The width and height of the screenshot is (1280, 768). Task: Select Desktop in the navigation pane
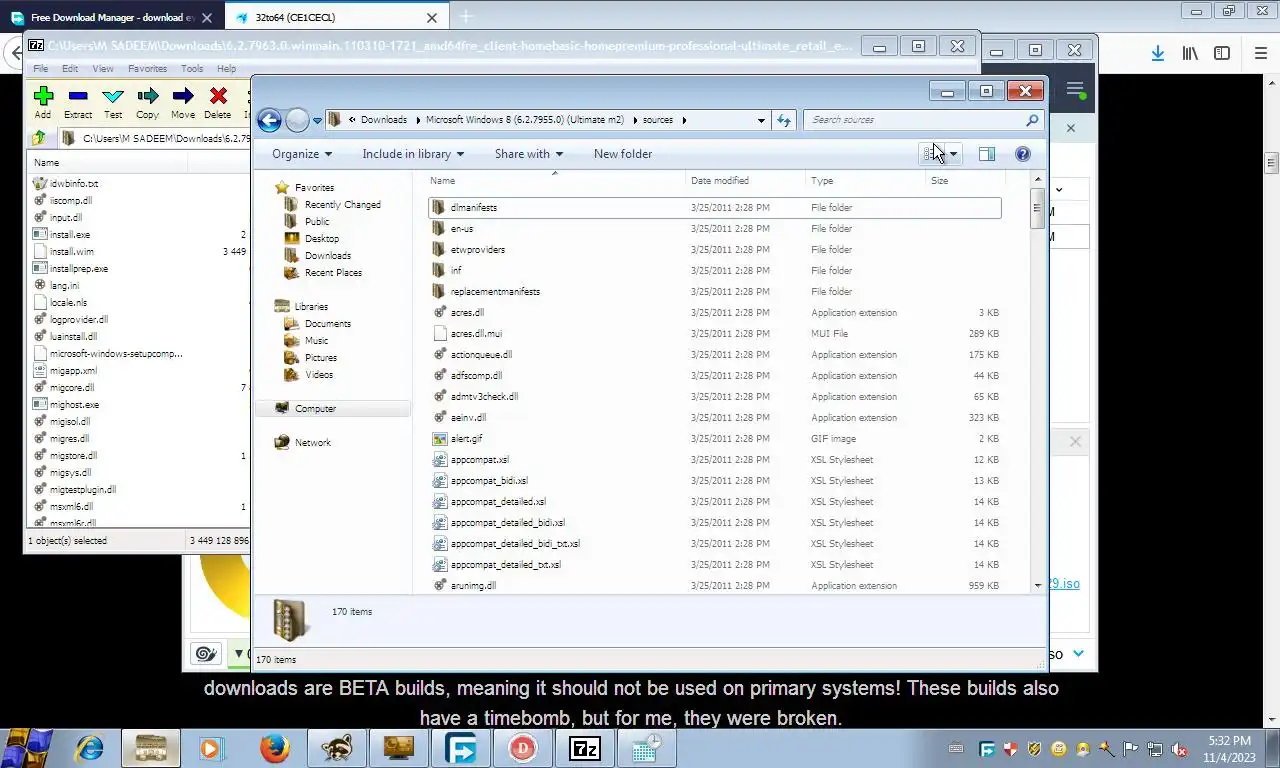tap(322, 239)
